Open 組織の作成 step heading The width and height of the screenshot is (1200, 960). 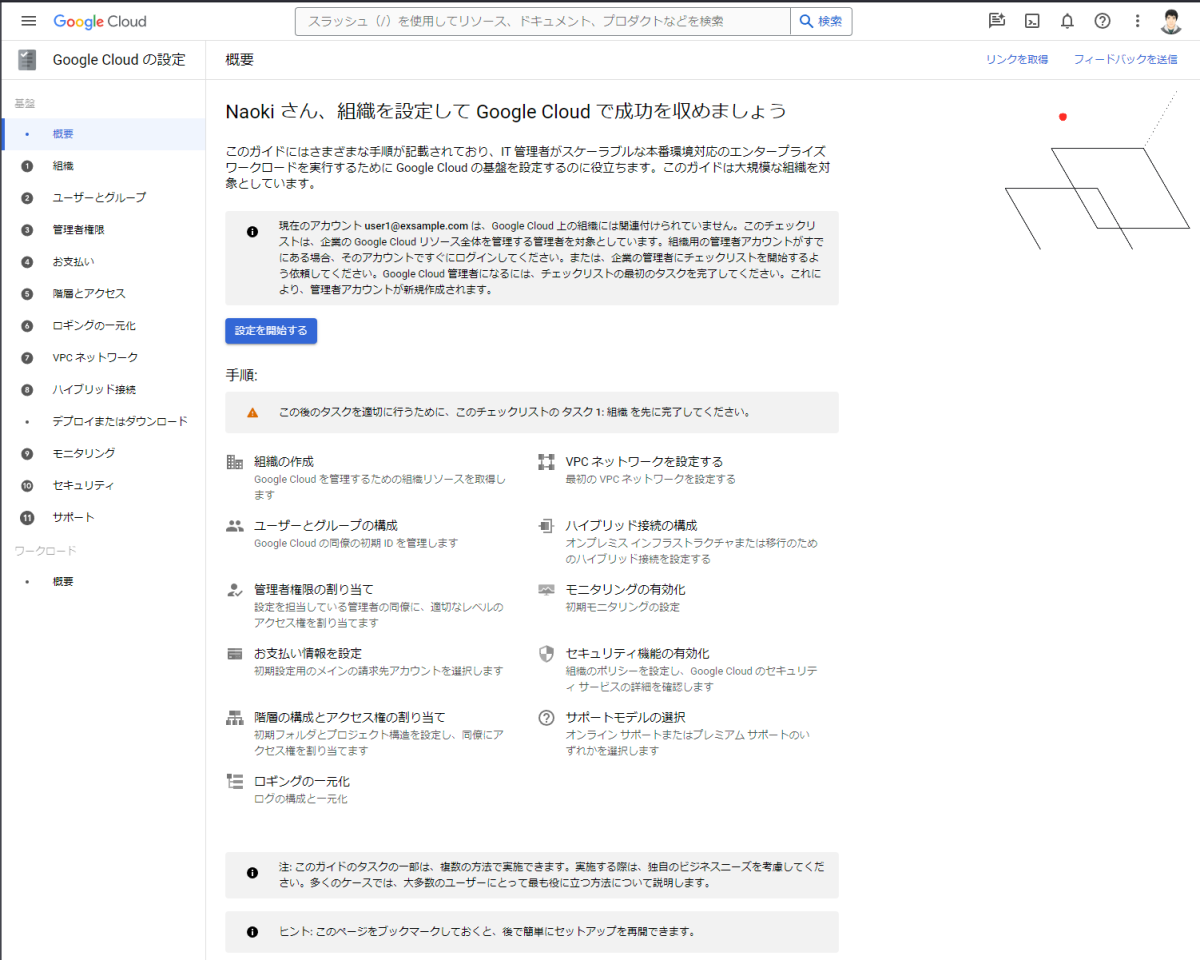tap(284, 462)
